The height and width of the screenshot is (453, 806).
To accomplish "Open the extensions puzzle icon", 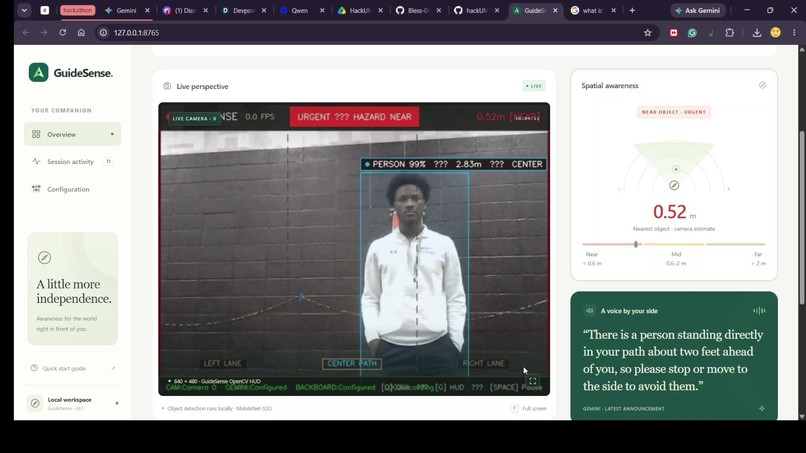I will click(x=729, y=32).
